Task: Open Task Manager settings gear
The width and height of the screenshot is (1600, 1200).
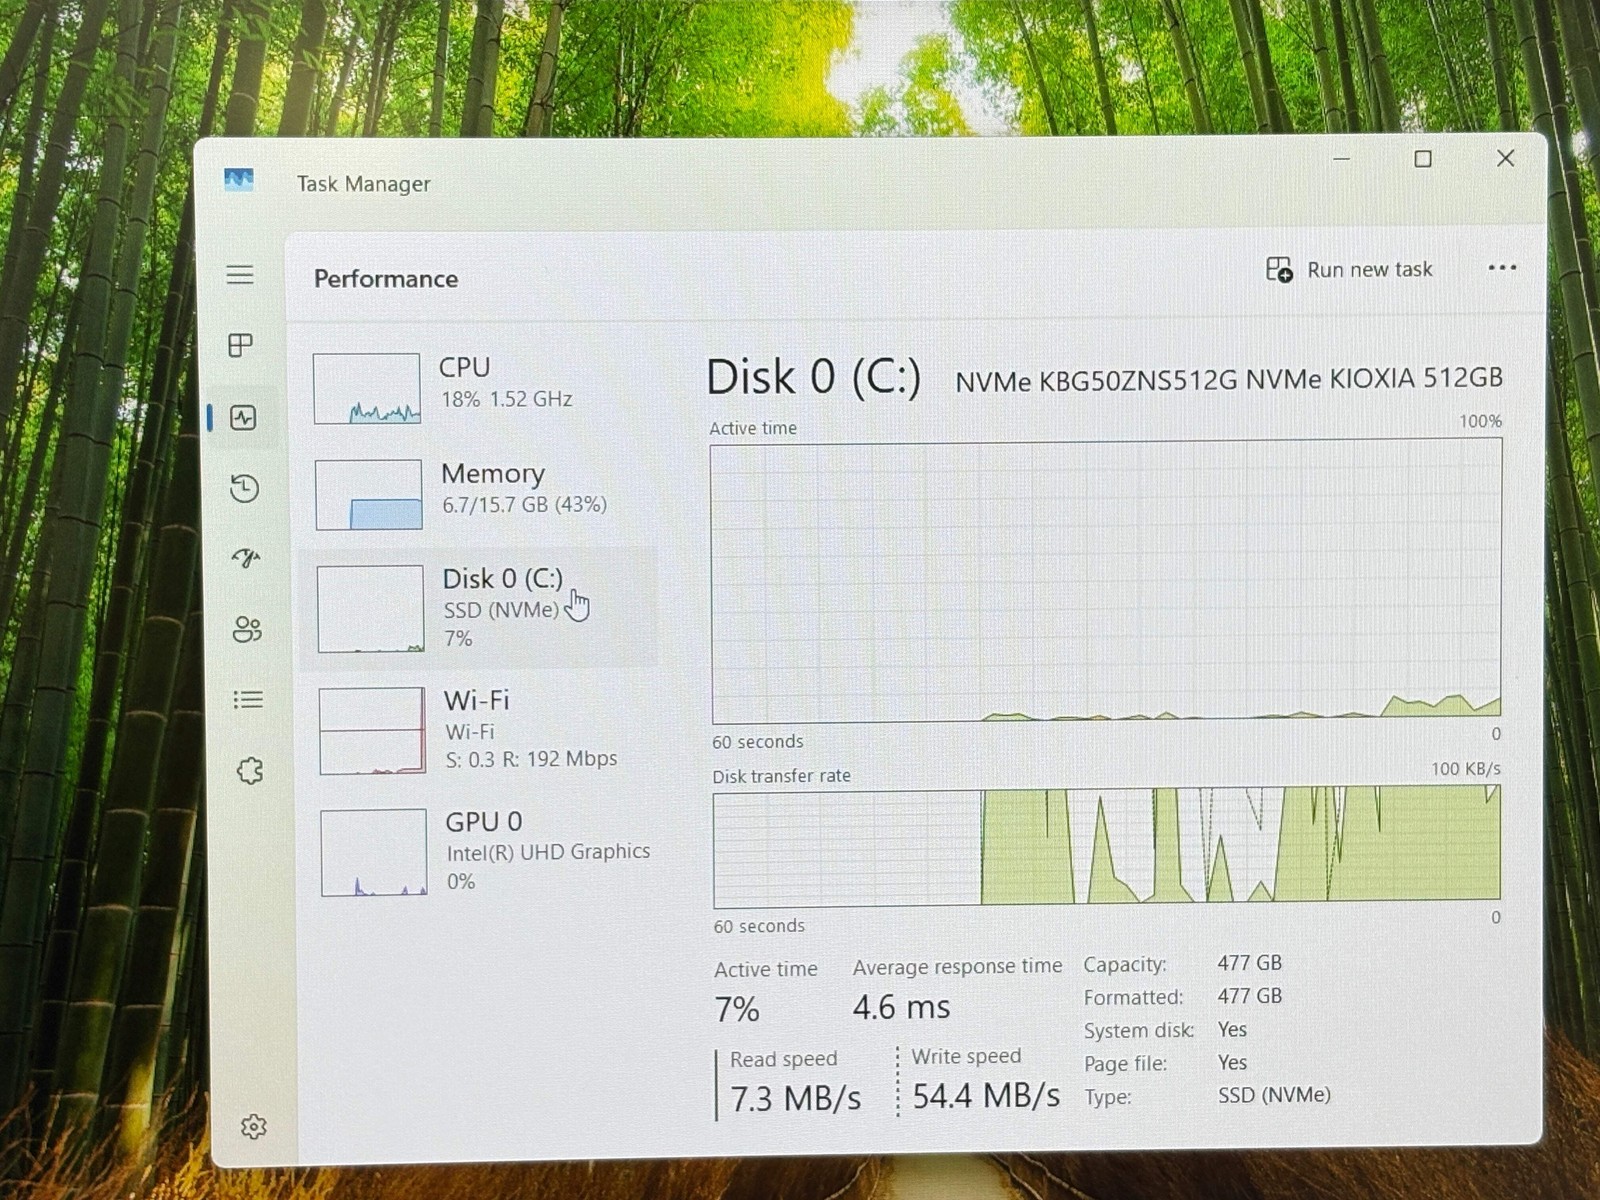Action: [x=254, y=1127]
